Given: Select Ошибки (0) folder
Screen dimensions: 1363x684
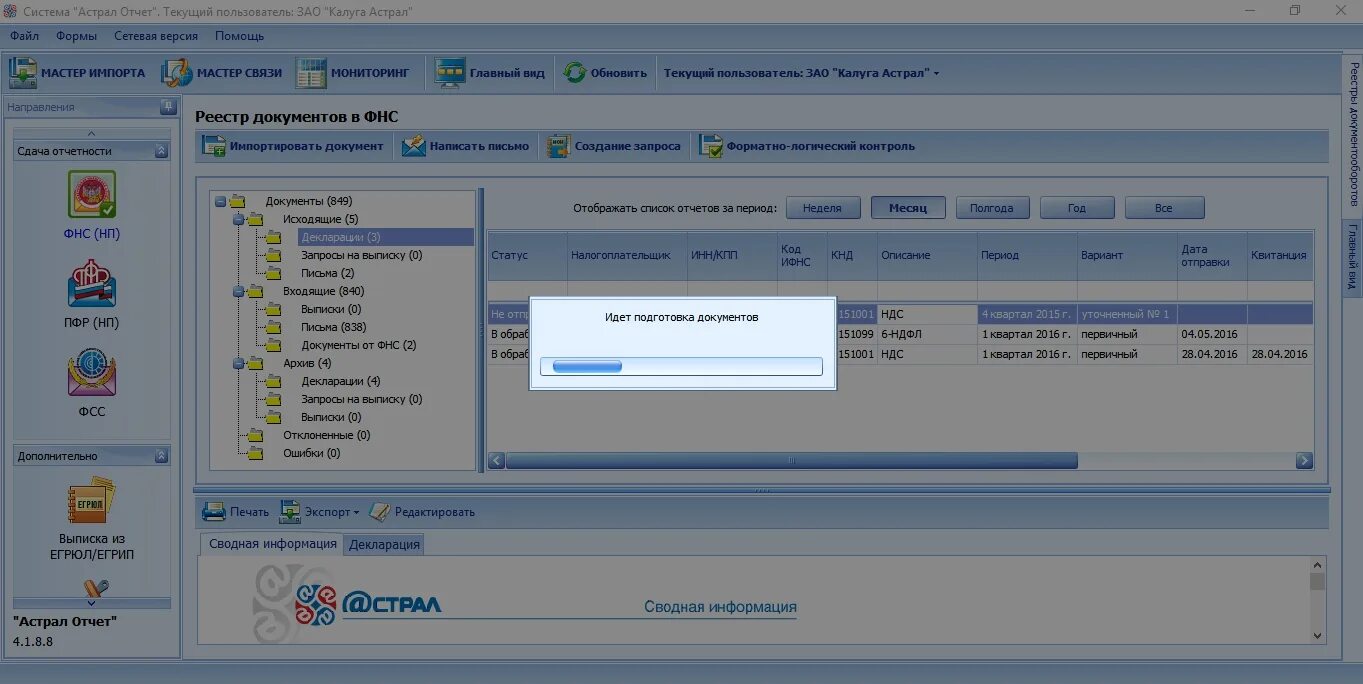Looking at the screenshot, I should click(311, 453).
